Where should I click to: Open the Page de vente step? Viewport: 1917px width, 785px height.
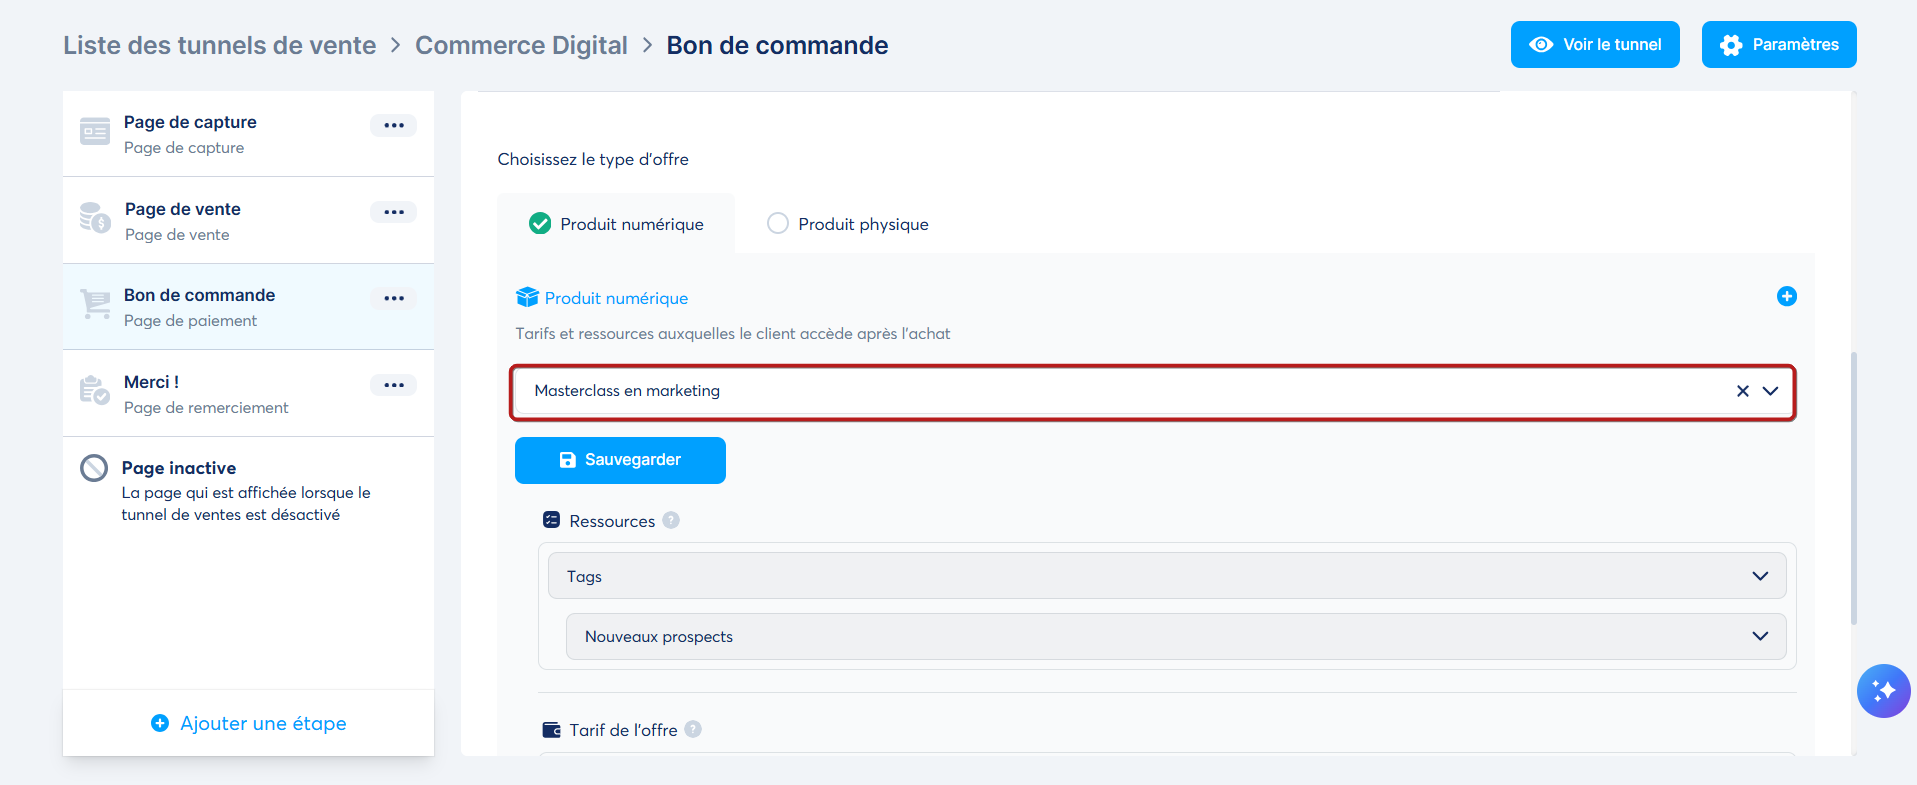tap(248, 221)
